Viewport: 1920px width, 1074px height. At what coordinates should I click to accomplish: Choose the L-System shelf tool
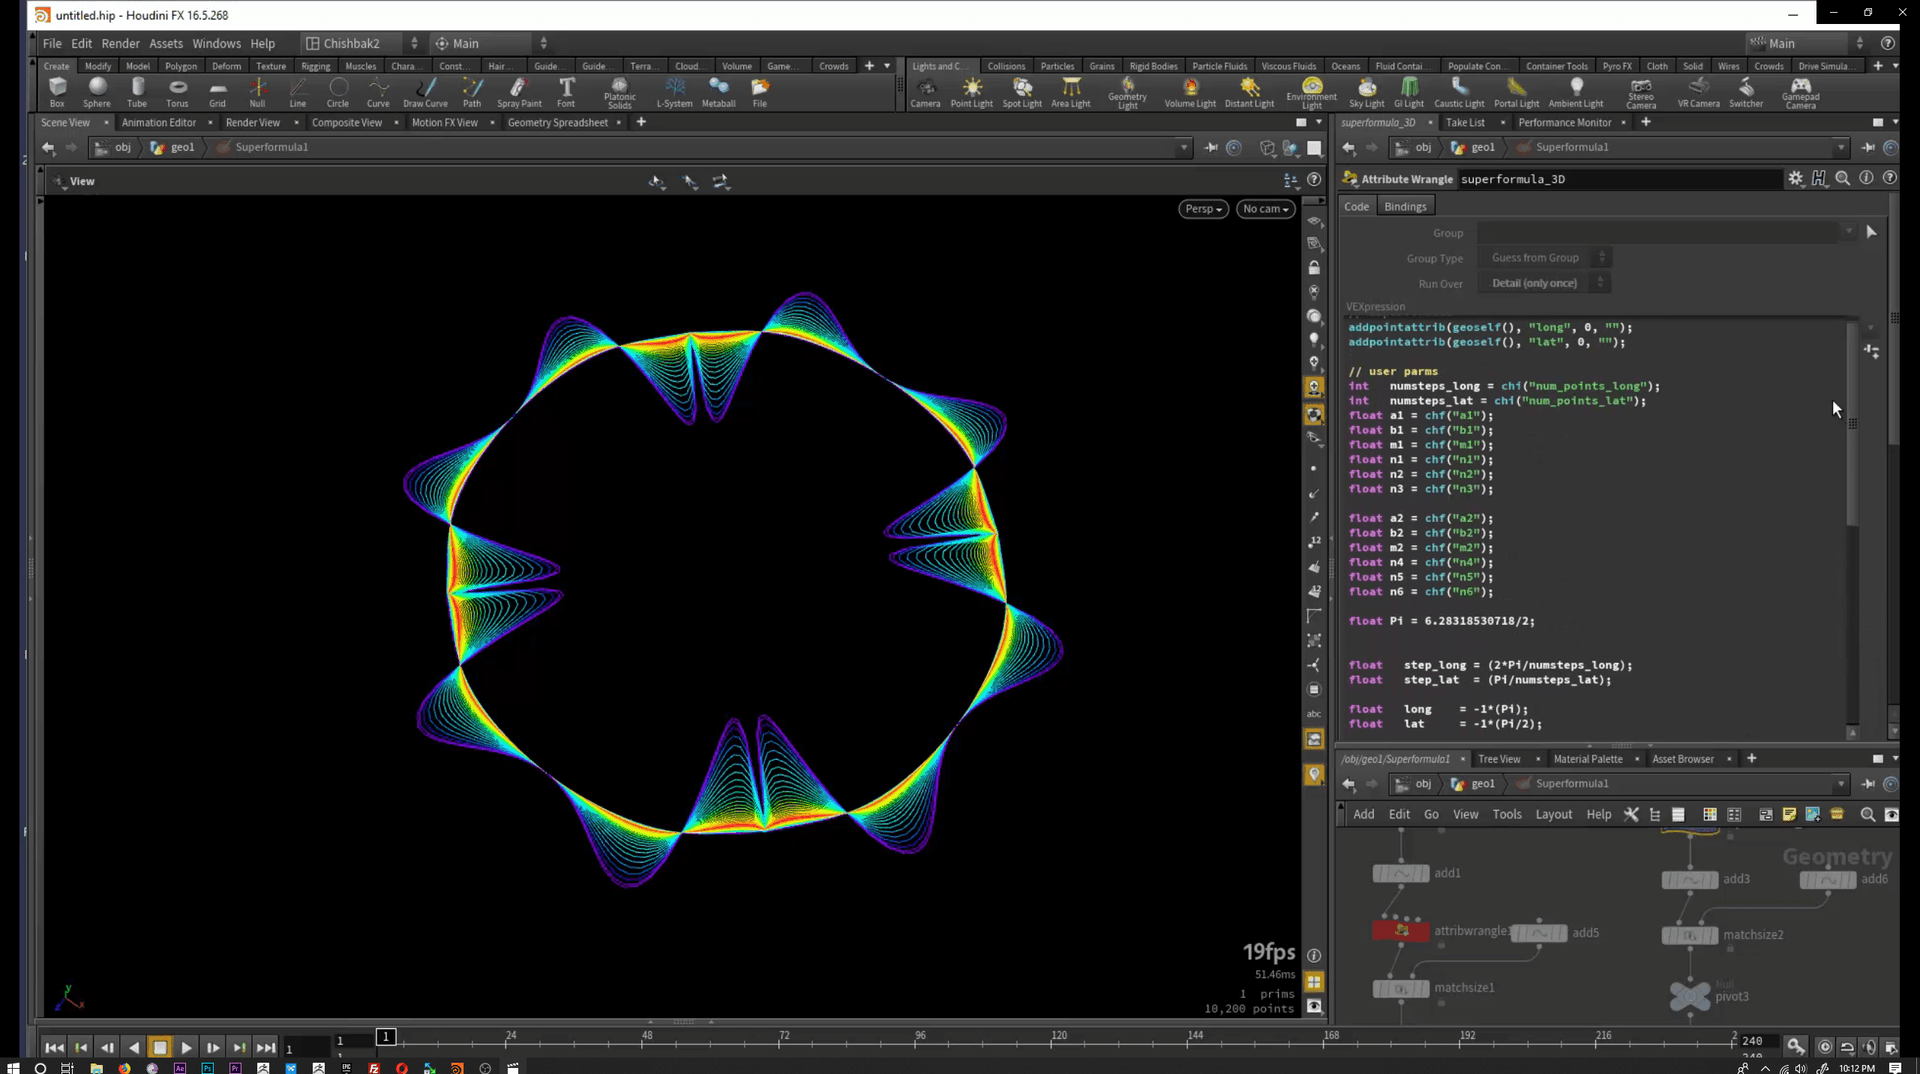674,92
